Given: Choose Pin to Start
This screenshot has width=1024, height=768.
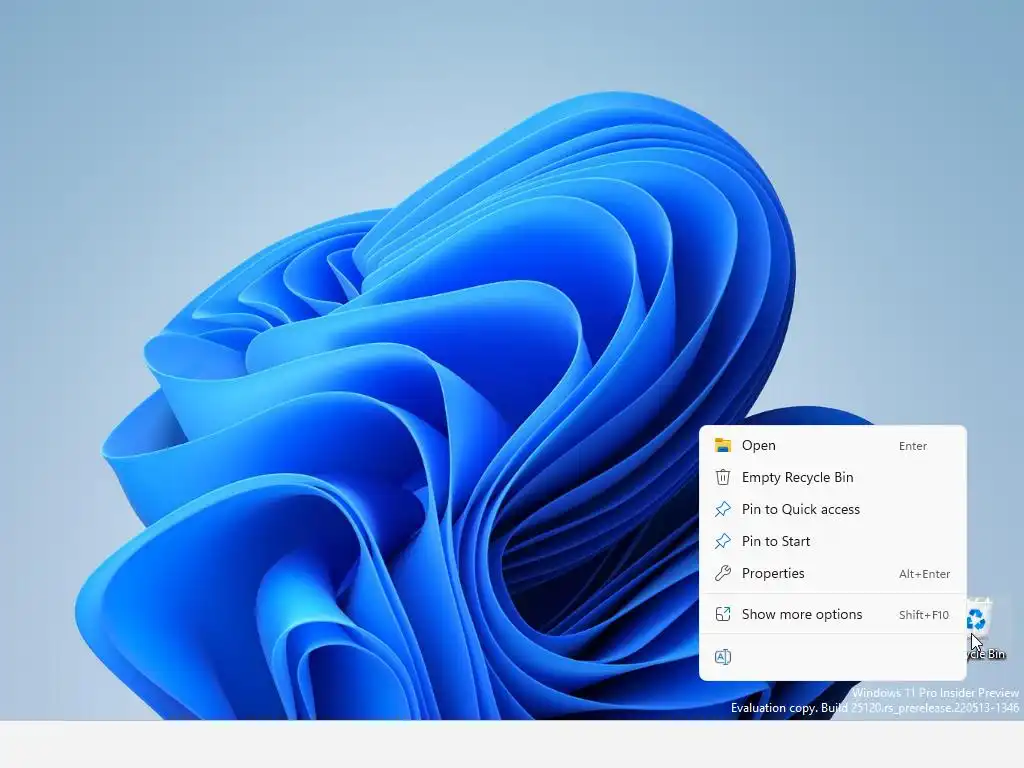Looking at the screenshot, I should pyautogui.click(x=832, y=541).
